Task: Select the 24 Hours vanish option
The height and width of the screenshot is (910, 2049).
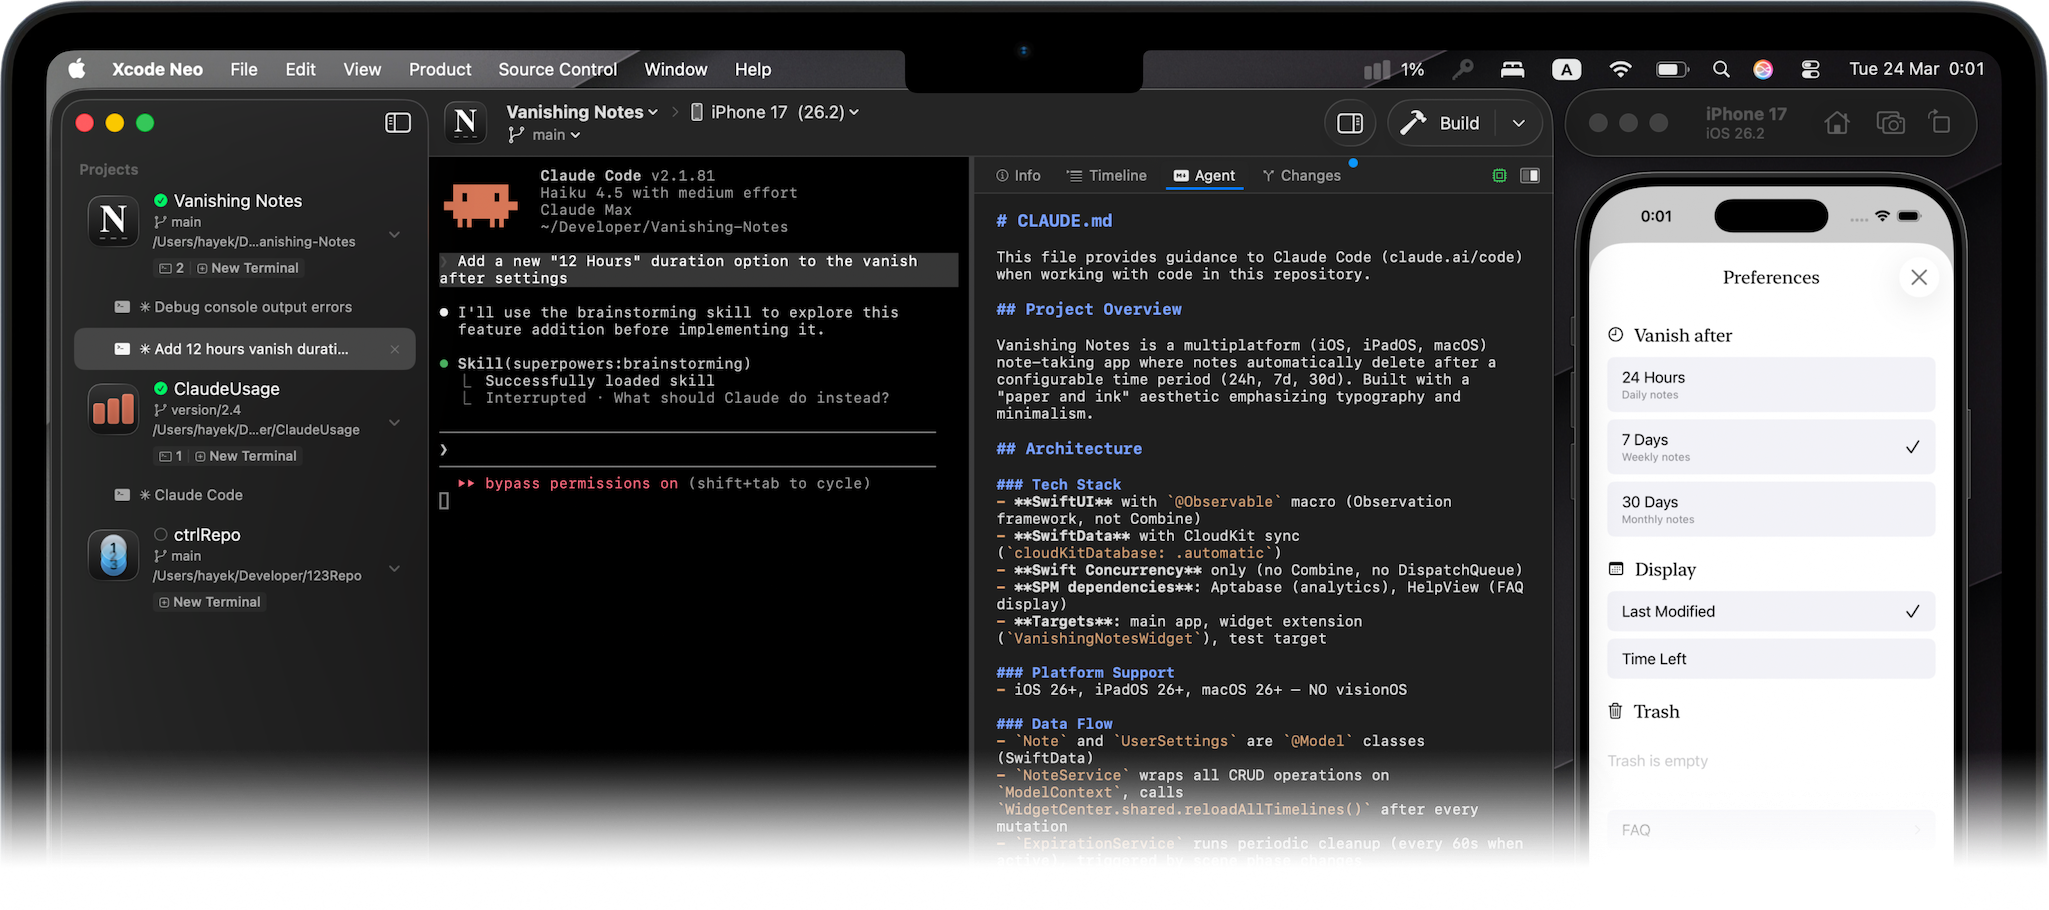Action: [1770, 384]
